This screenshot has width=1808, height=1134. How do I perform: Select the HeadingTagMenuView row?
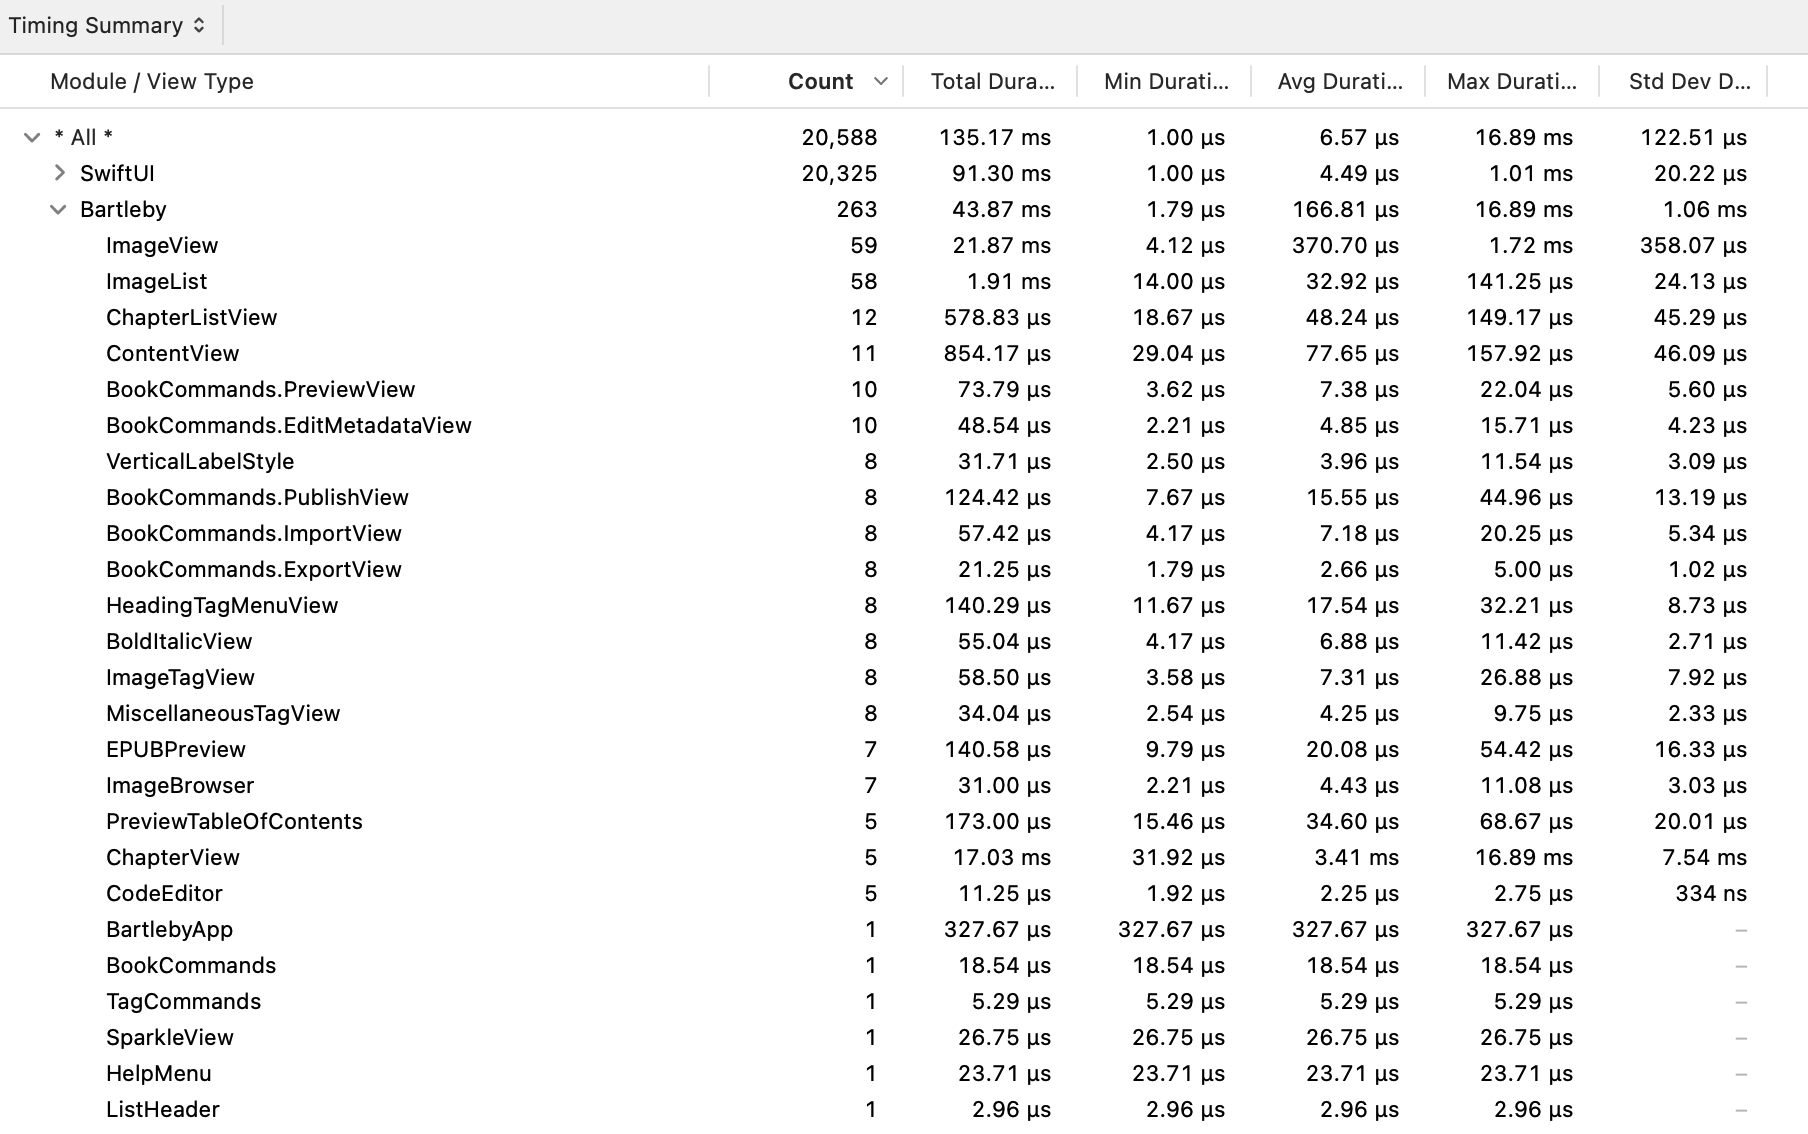point(222,605)
